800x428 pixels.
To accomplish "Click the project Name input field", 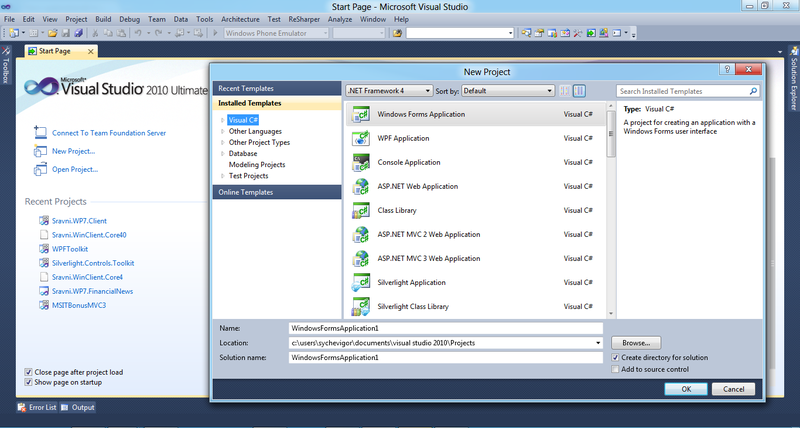I will [446, 328].
